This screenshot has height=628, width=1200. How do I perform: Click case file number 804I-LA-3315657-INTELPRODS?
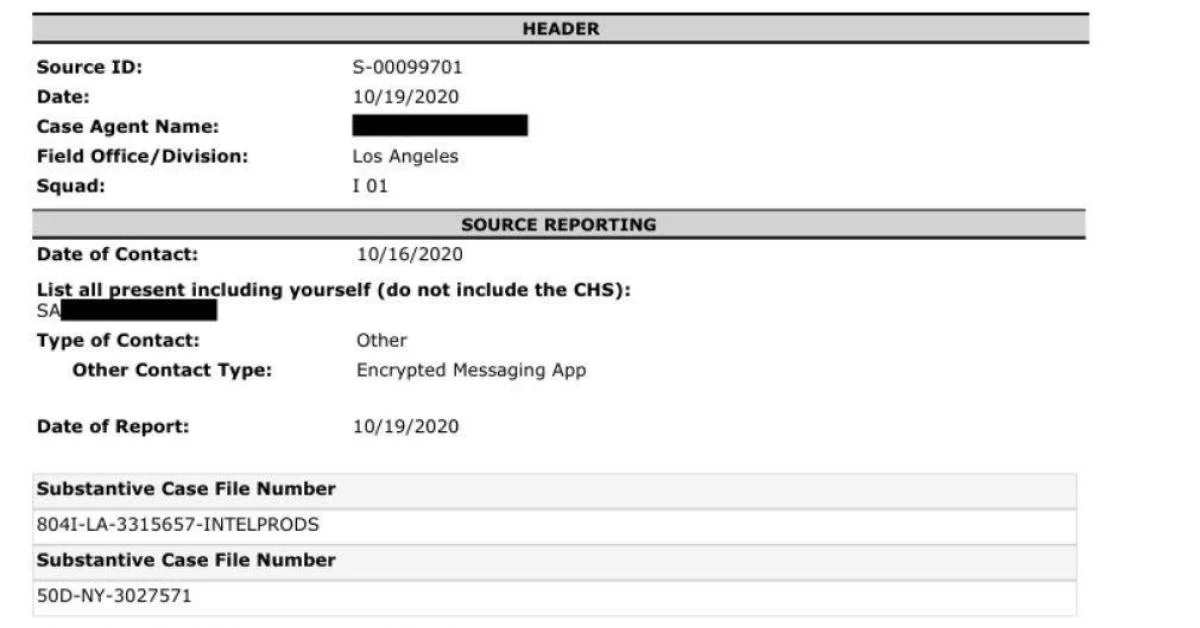coord(178,524)
